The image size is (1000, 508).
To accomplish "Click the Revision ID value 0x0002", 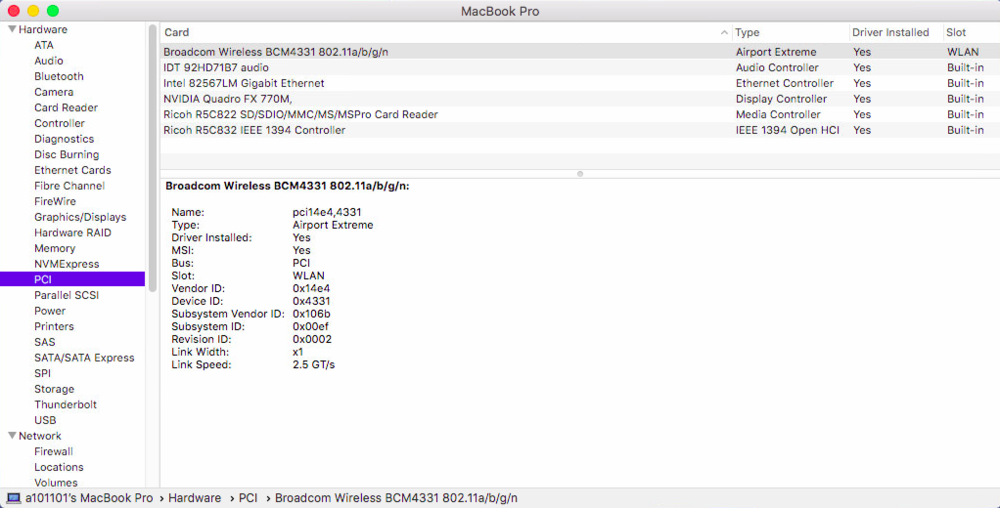I will pos(312,339).
